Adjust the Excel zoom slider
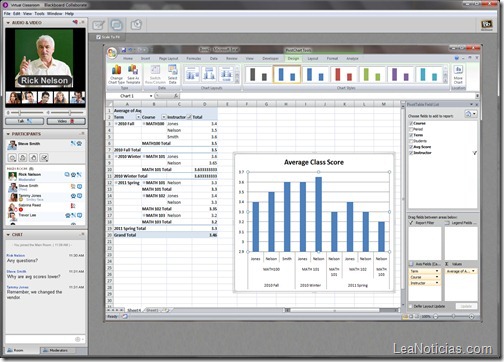Viewport: 504px width, 362px height. click(453, 316)
